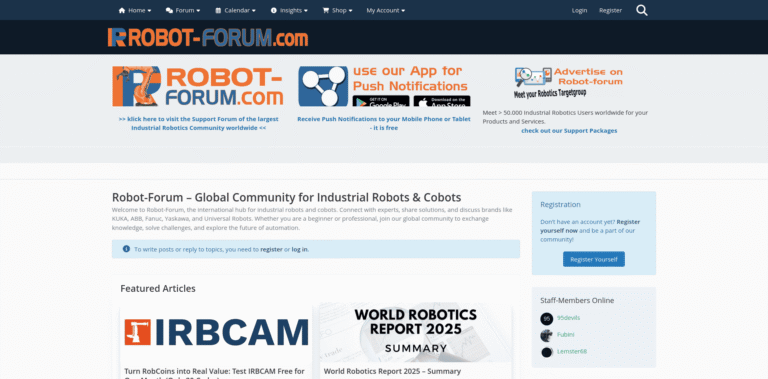Expand the Calendar dropdown arrow

(x=254, y=11)
